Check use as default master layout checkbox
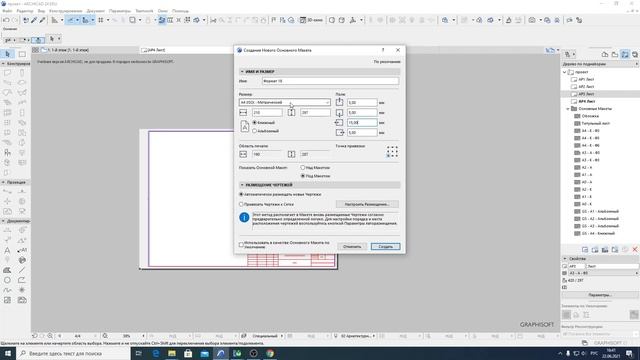640x360 pixels. coord(241,244)
